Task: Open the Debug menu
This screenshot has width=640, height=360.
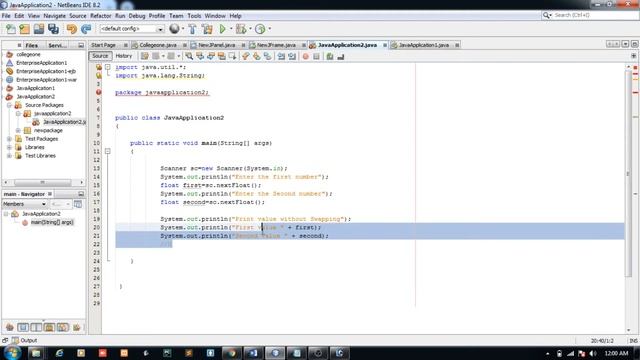Action: (137, 16)
